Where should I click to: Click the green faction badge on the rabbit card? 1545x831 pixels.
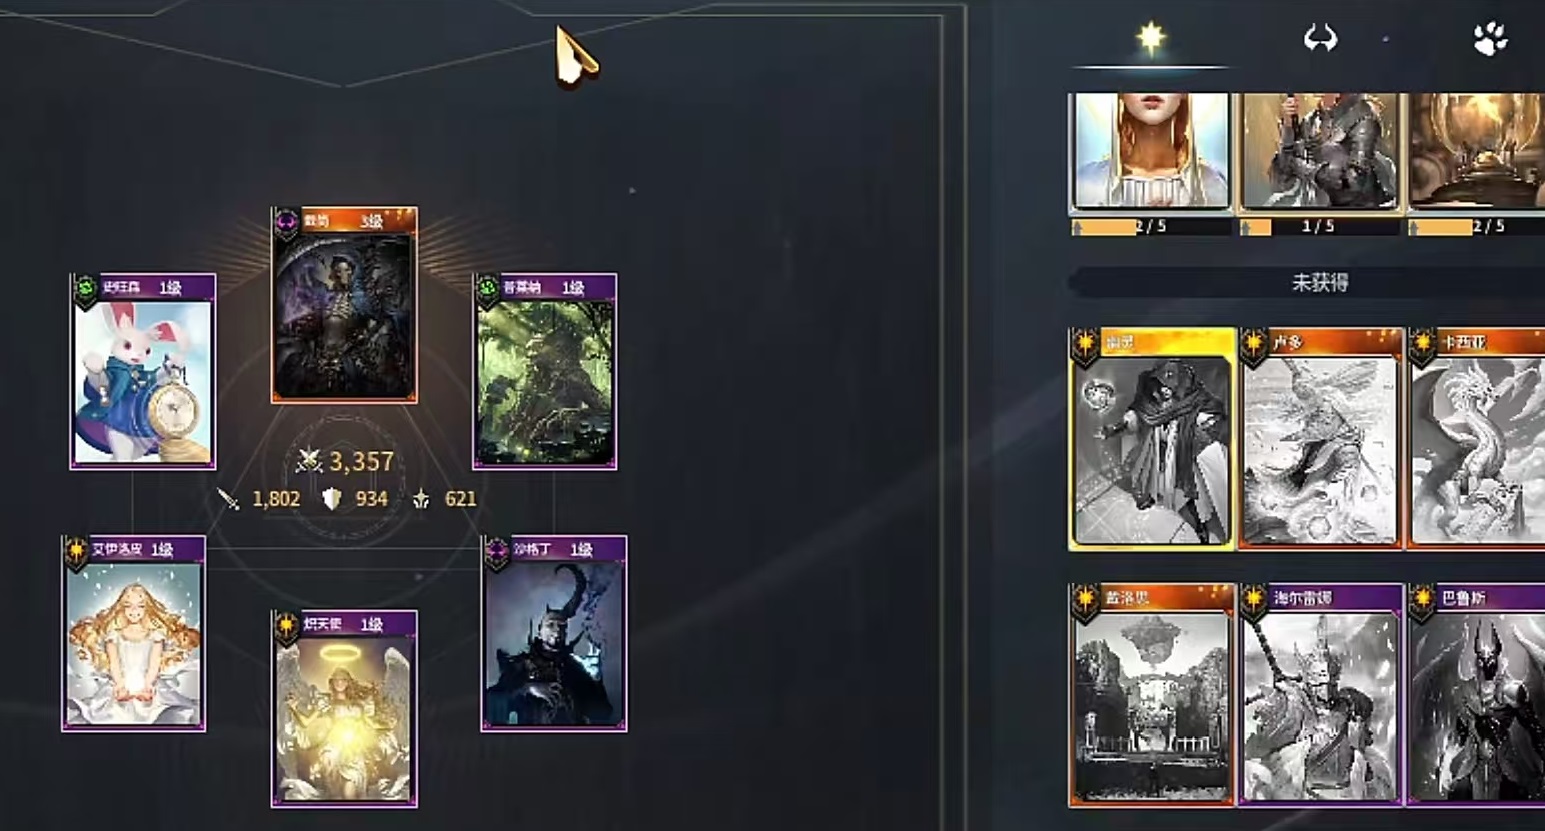pyautogui.click(x=86, y=290)
